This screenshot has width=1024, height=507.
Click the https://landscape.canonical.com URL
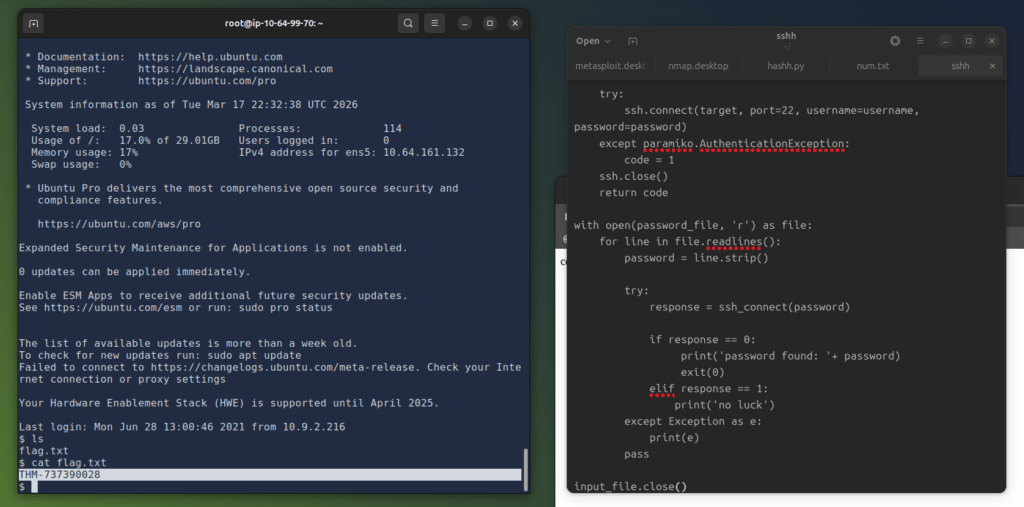click(x=235, y=69)
